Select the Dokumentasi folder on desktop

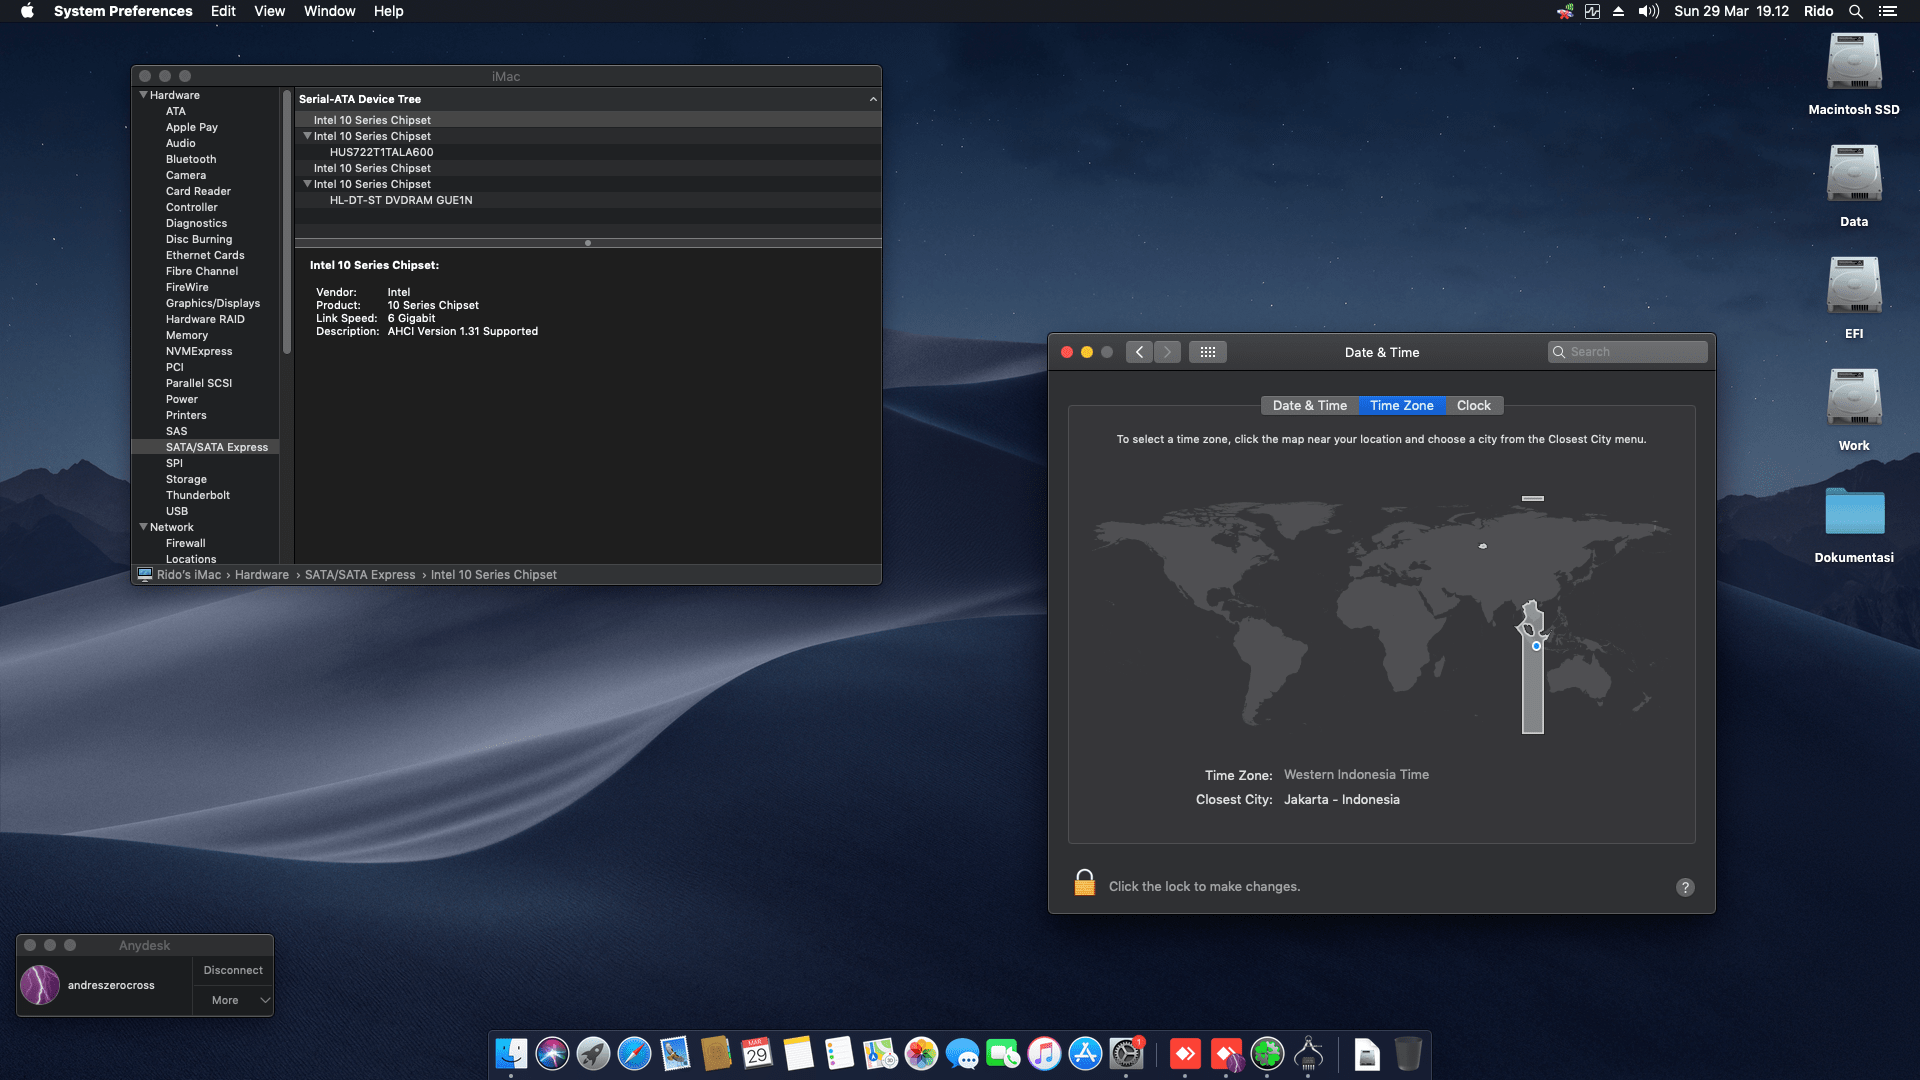pyautogui.click(x=1854, y=511)
